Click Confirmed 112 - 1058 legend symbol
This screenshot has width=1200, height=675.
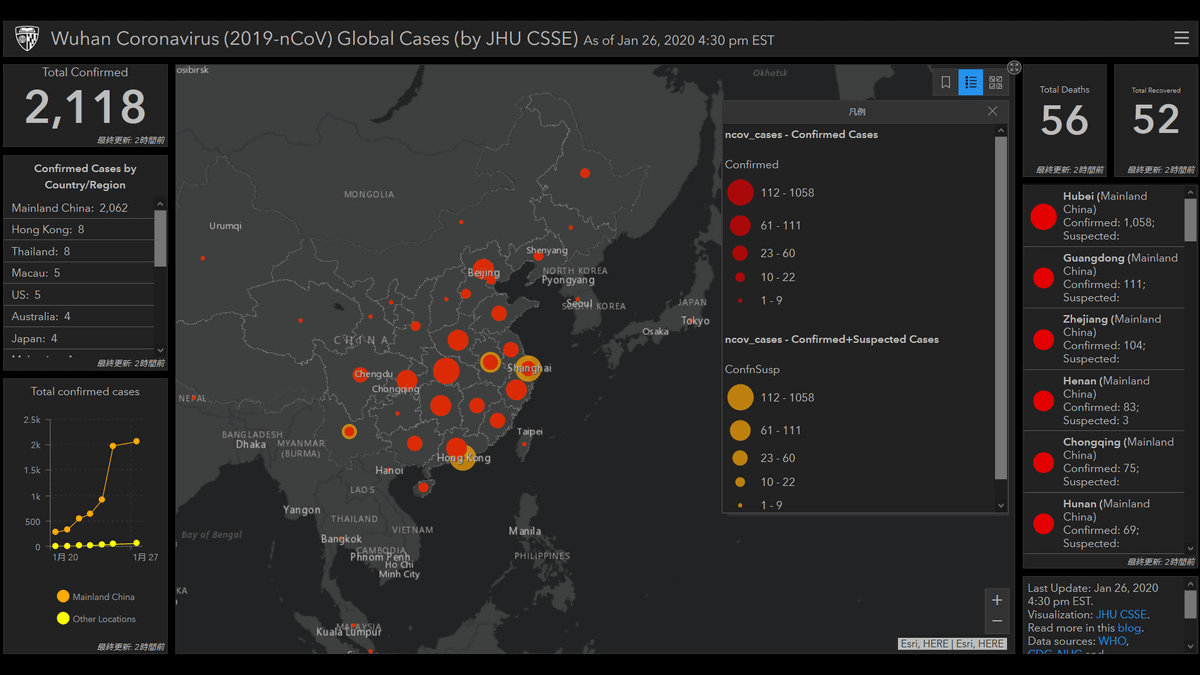pyautogui.click(x=740, y=192)
